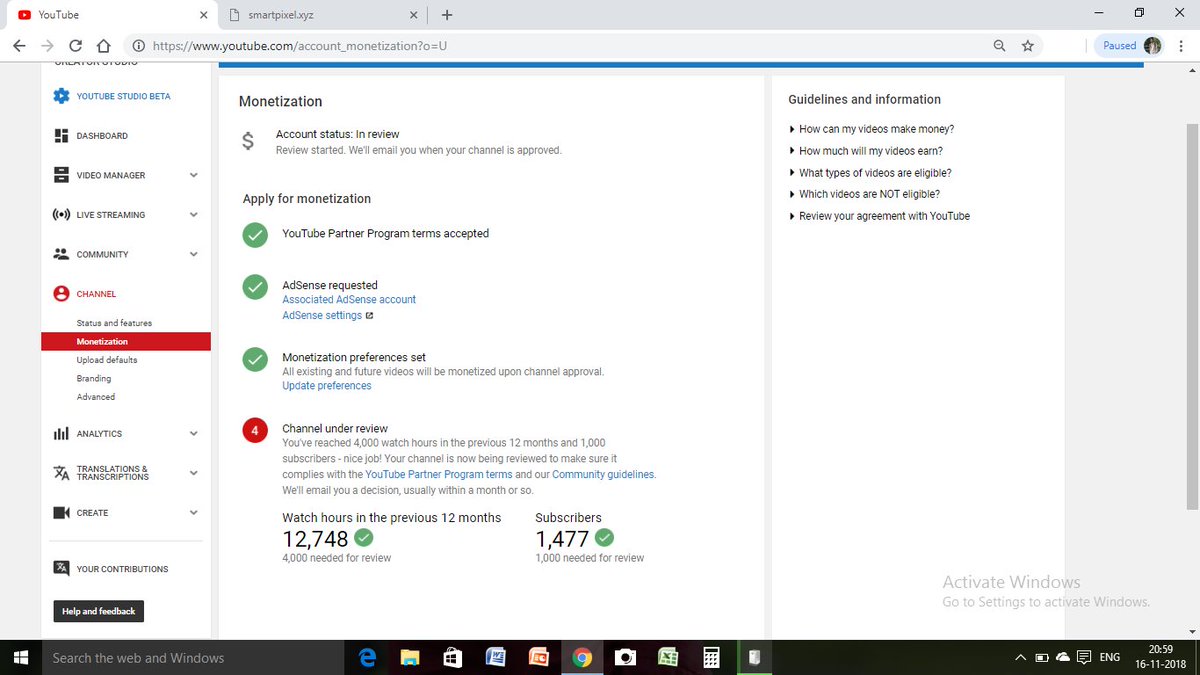
Task: Open YouTube Partner Program terms link
Action: coord(439,475)
